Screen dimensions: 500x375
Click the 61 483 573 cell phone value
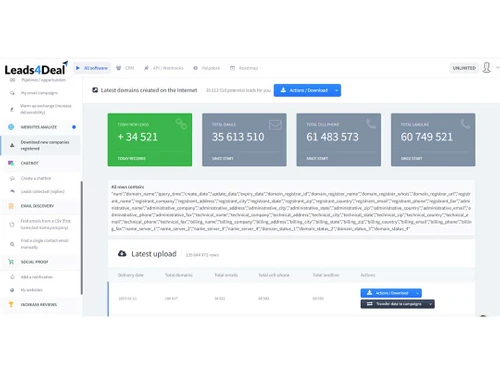point(332,137)
